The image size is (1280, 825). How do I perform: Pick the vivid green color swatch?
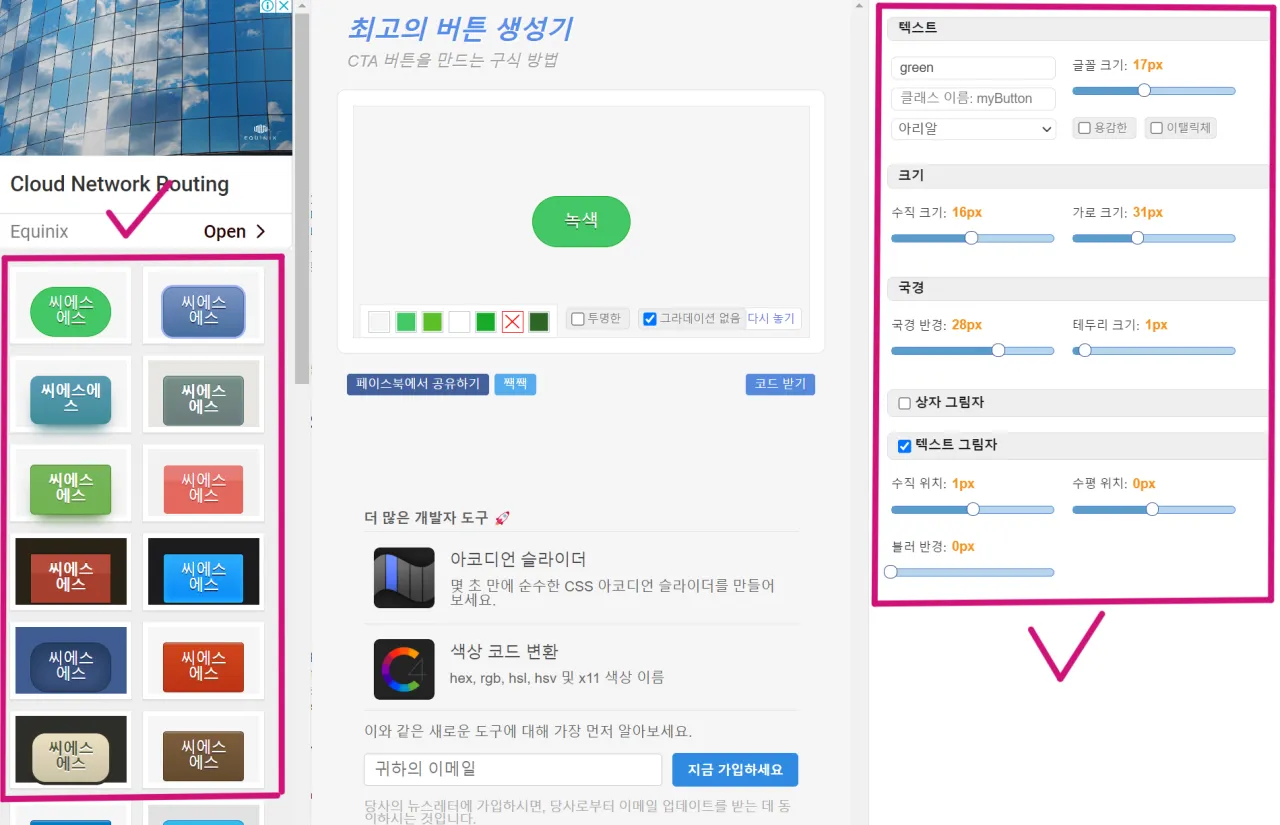[485, 321]
